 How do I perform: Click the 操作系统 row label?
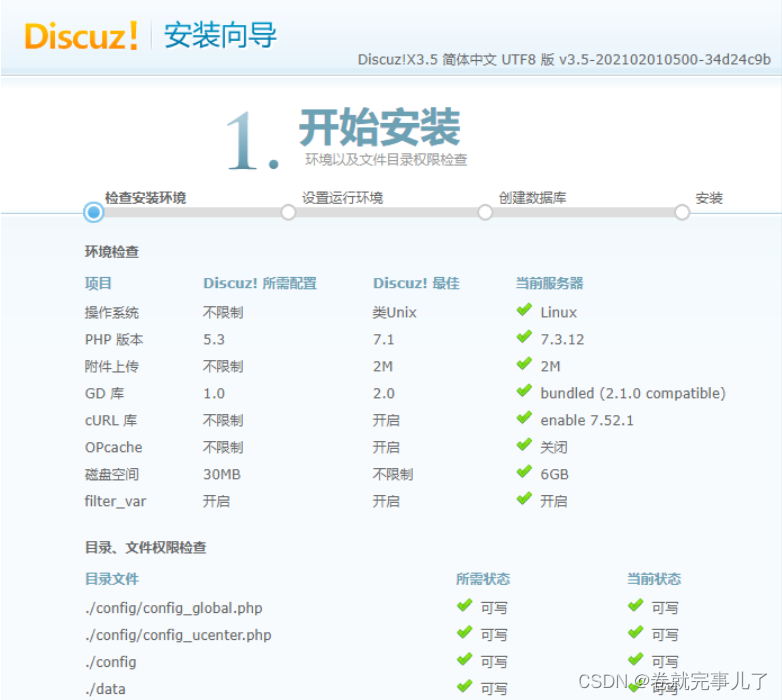click(112, 313)
